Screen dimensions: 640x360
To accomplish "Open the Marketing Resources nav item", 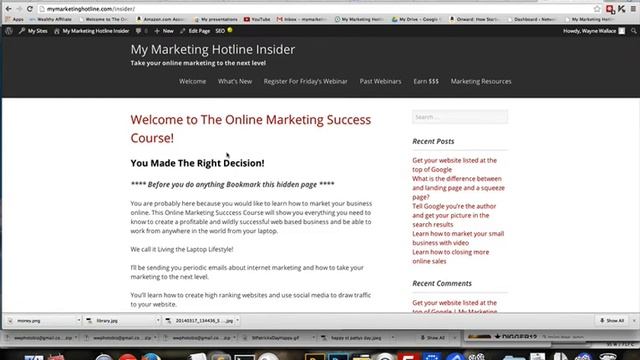I will coord(481,81).
